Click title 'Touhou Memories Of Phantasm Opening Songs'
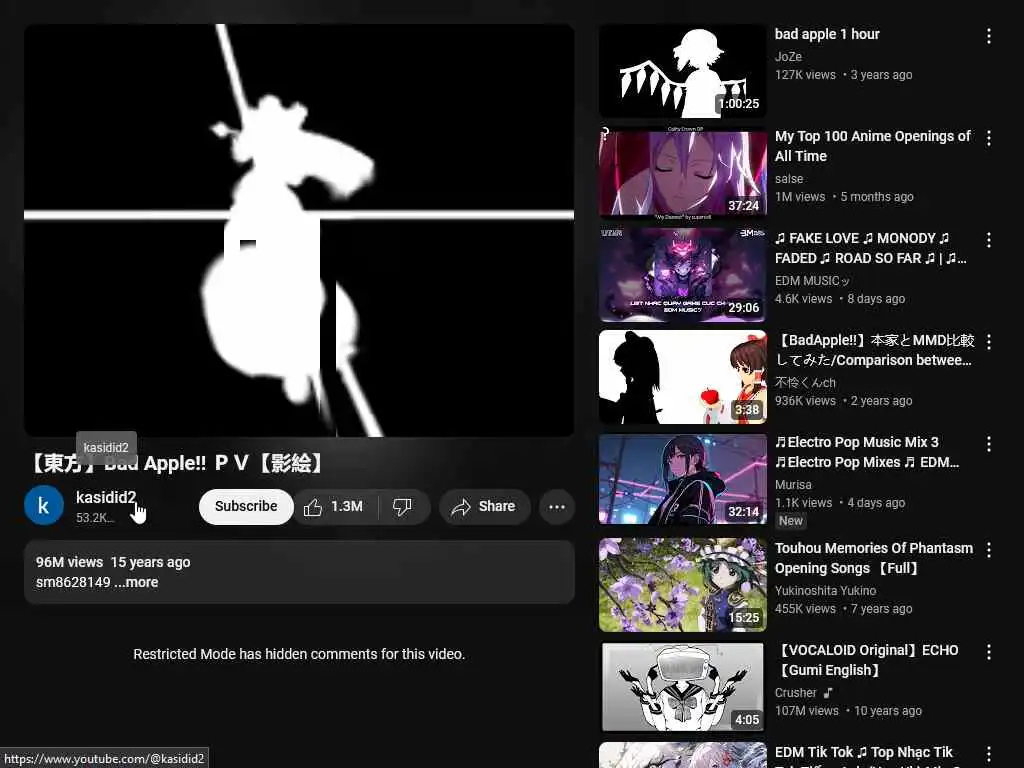Screen dimensions: 1024x768 874,558
